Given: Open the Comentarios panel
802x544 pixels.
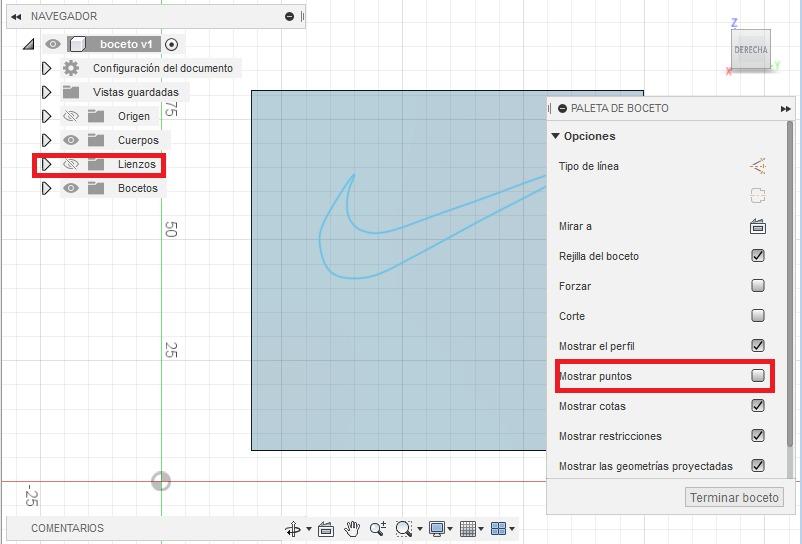Looking at the screenshot, I should coord(67,528).
